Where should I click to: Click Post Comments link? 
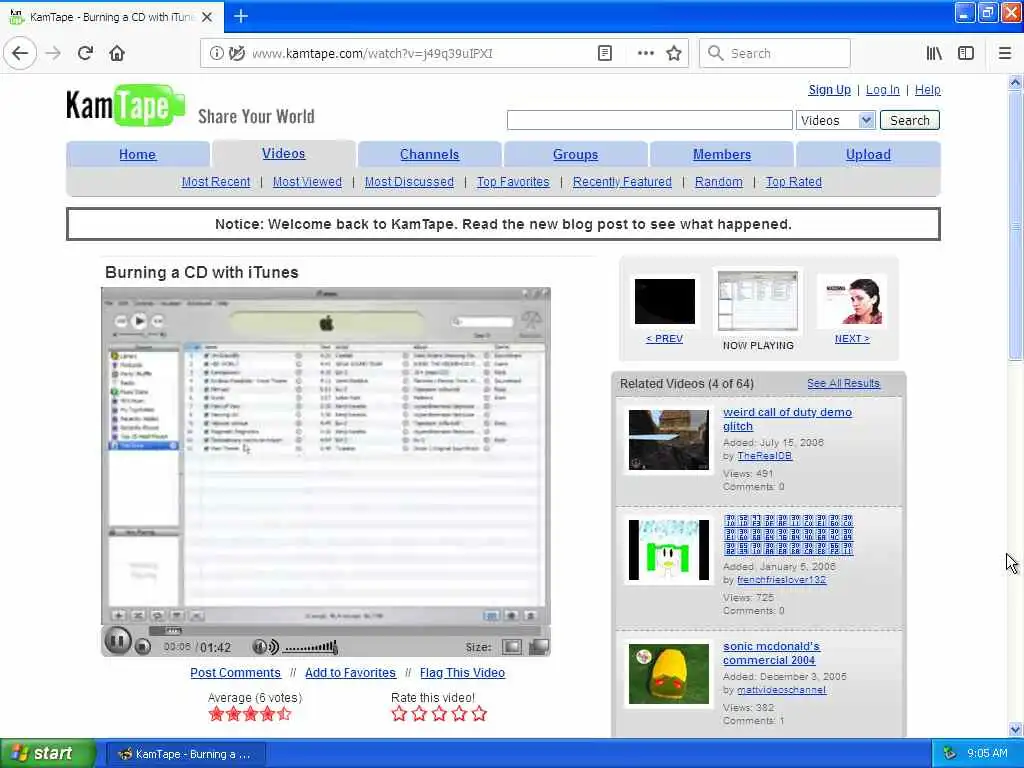235,673
